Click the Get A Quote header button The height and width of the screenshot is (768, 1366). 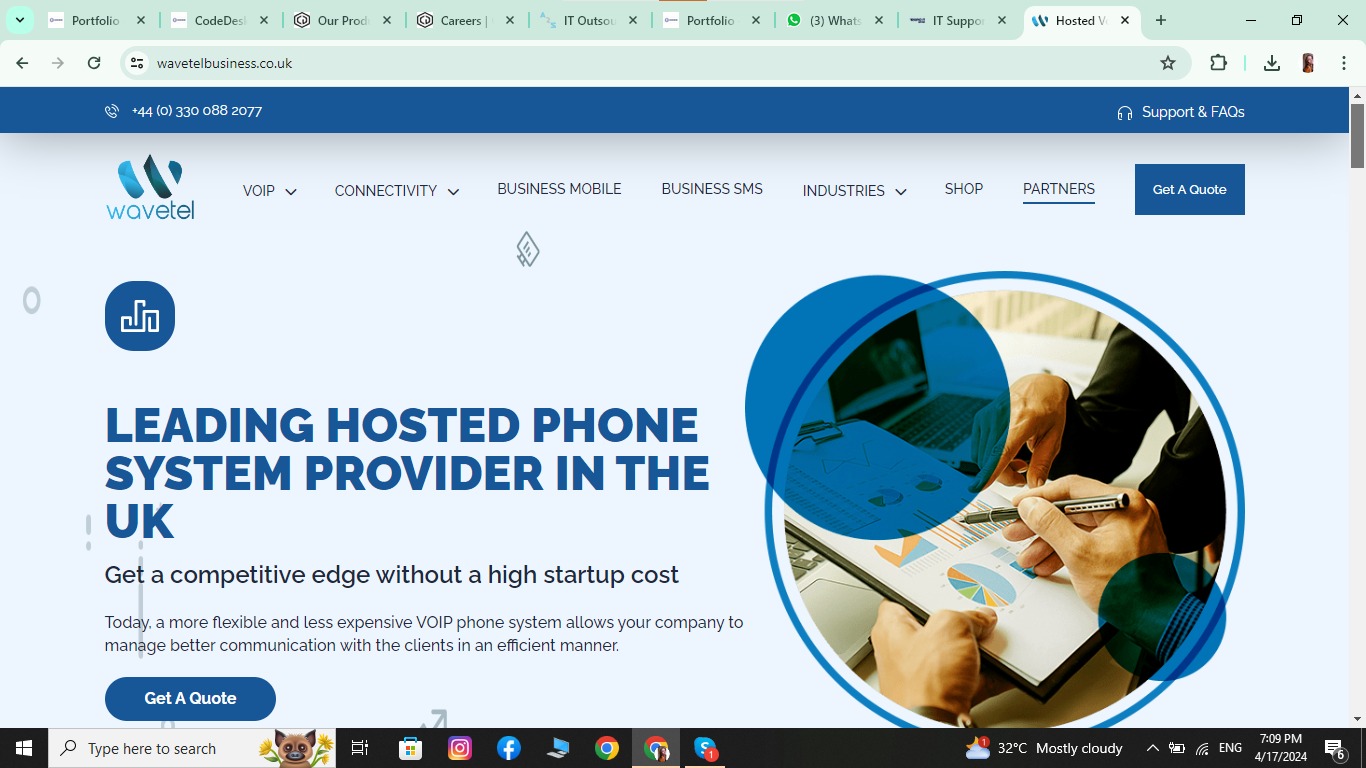(1190, 189)
